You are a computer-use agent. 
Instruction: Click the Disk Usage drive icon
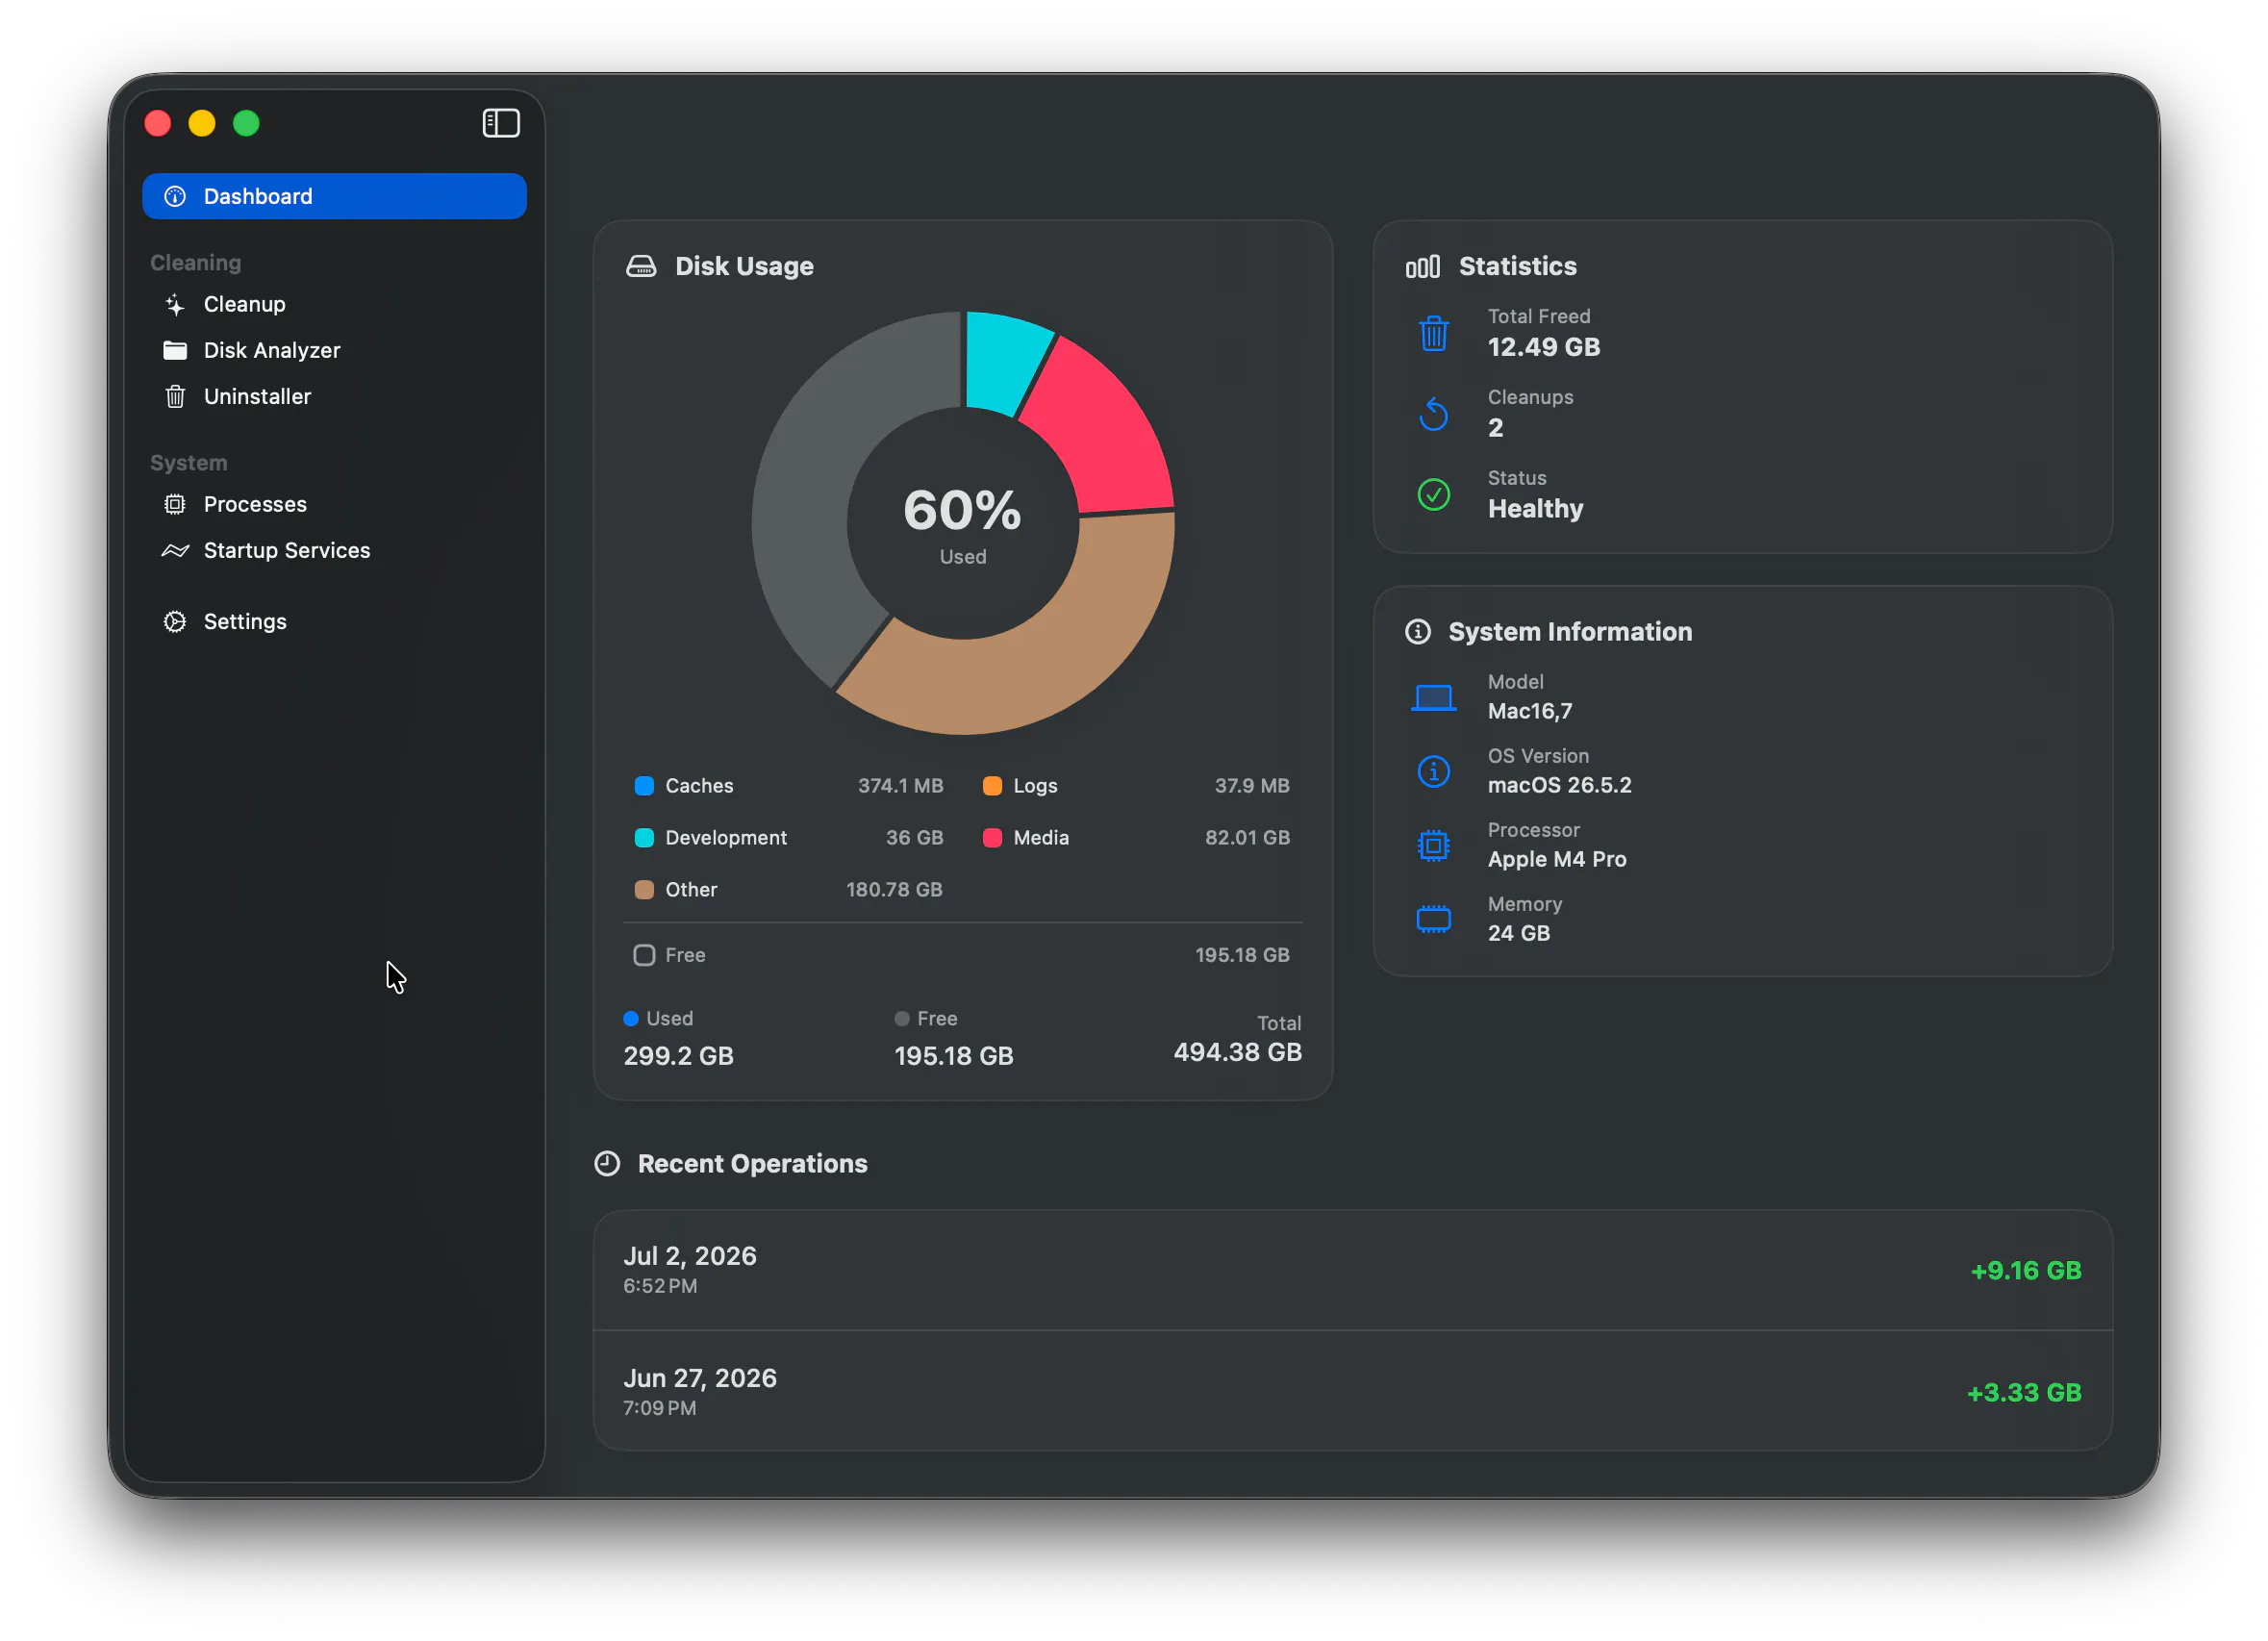pos(641,266)
